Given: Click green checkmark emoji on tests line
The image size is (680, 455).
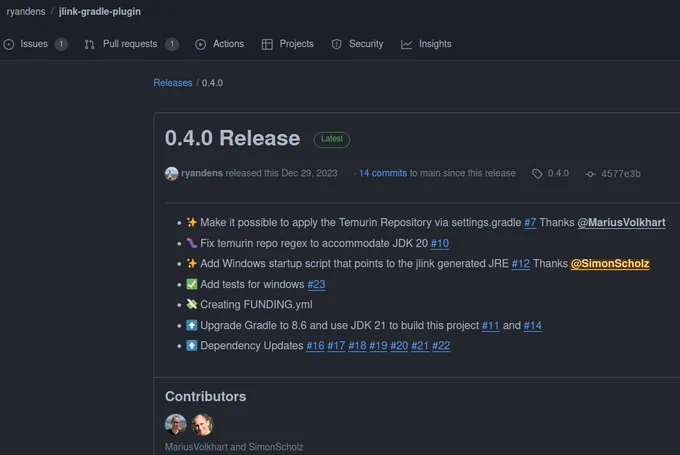Looking at the screenshot, I should click(x=192, y=284).
